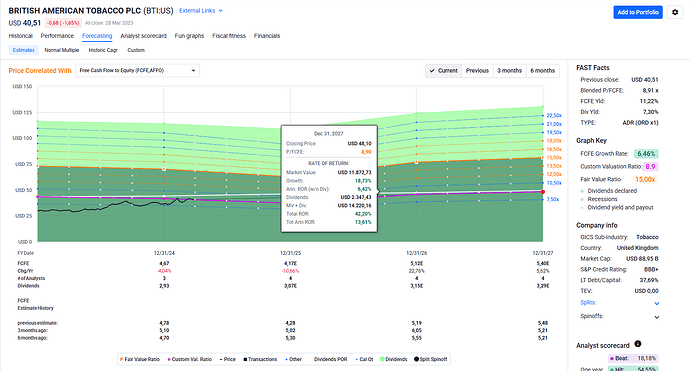Image resolution: width=690 pixels, height=371 pixels.
Task: Click the Custom Valuation Ratio 8.9 swatch
Action: (650, 166)
